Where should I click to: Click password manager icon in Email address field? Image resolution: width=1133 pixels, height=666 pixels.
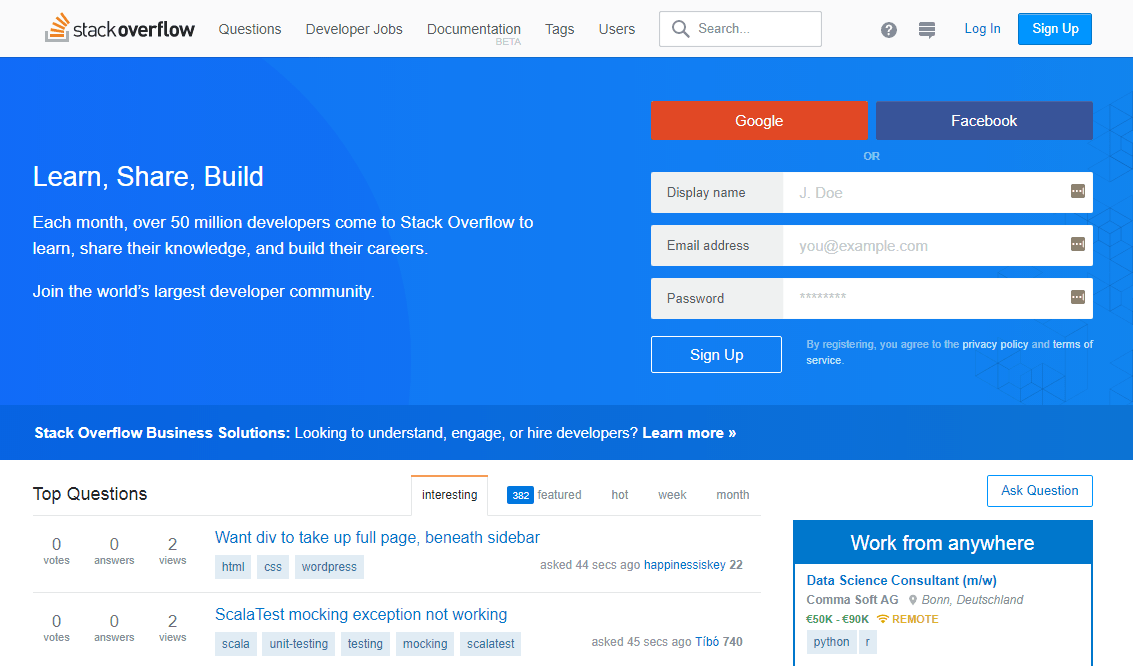tap(1077, 244)
